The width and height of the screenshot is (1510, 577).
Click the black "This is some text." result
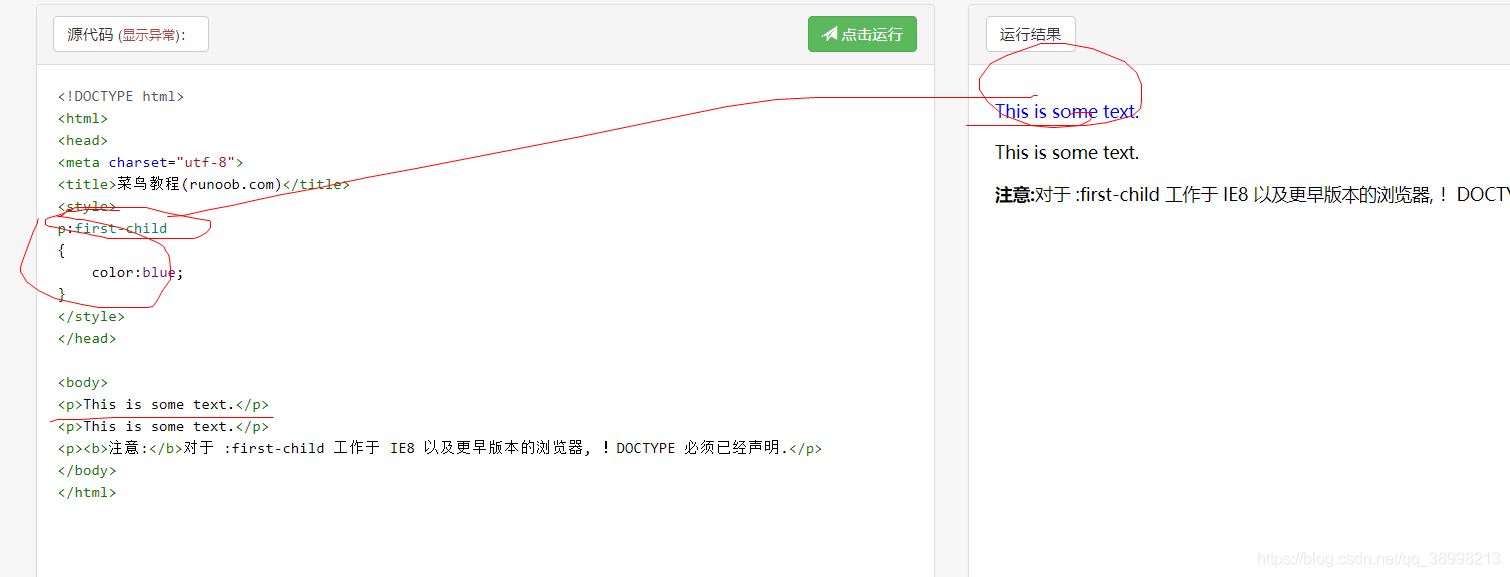pos(1067,153)
